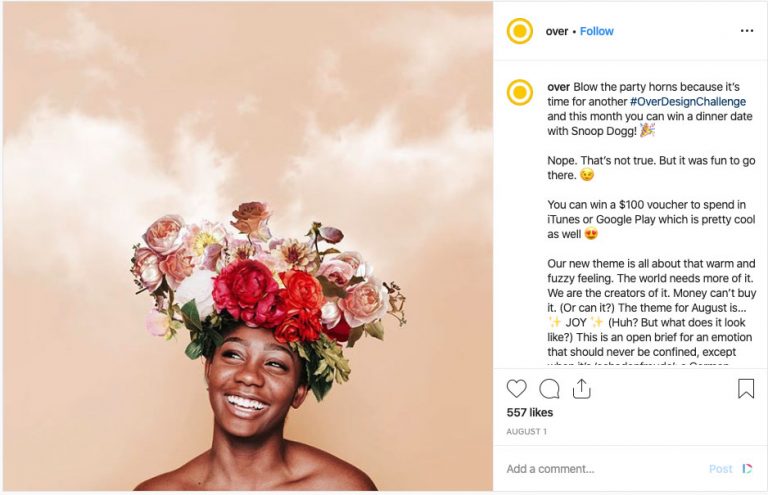This screenshot has width=768, height=495.
Task: Open the over username in the header
Action: [x=557, y=31]
